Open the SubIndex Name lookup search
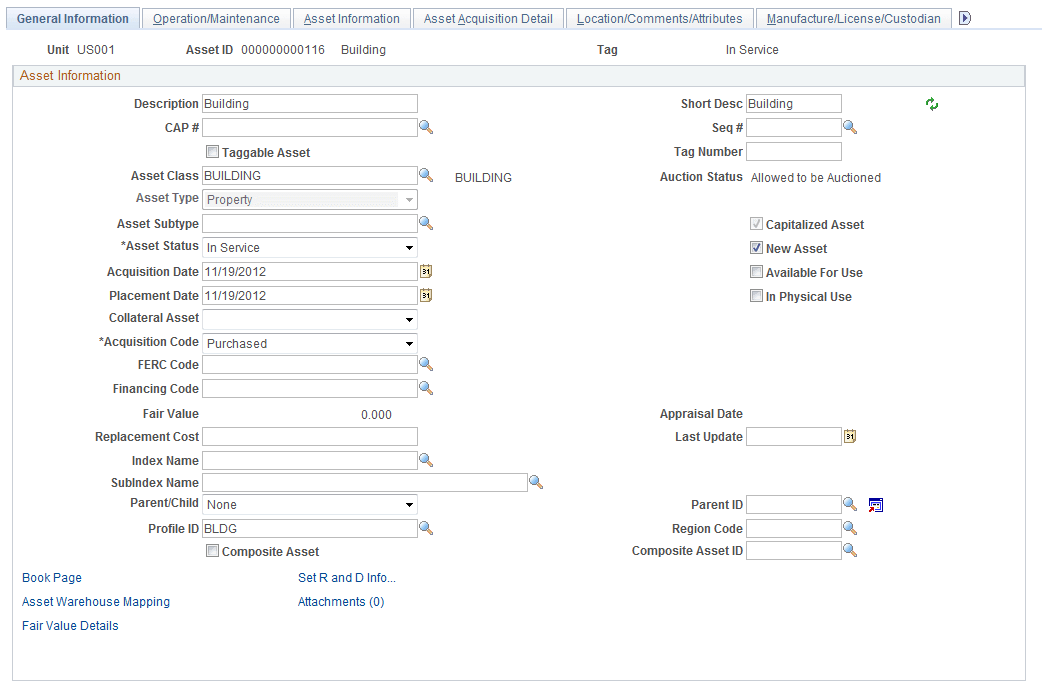 537,482
